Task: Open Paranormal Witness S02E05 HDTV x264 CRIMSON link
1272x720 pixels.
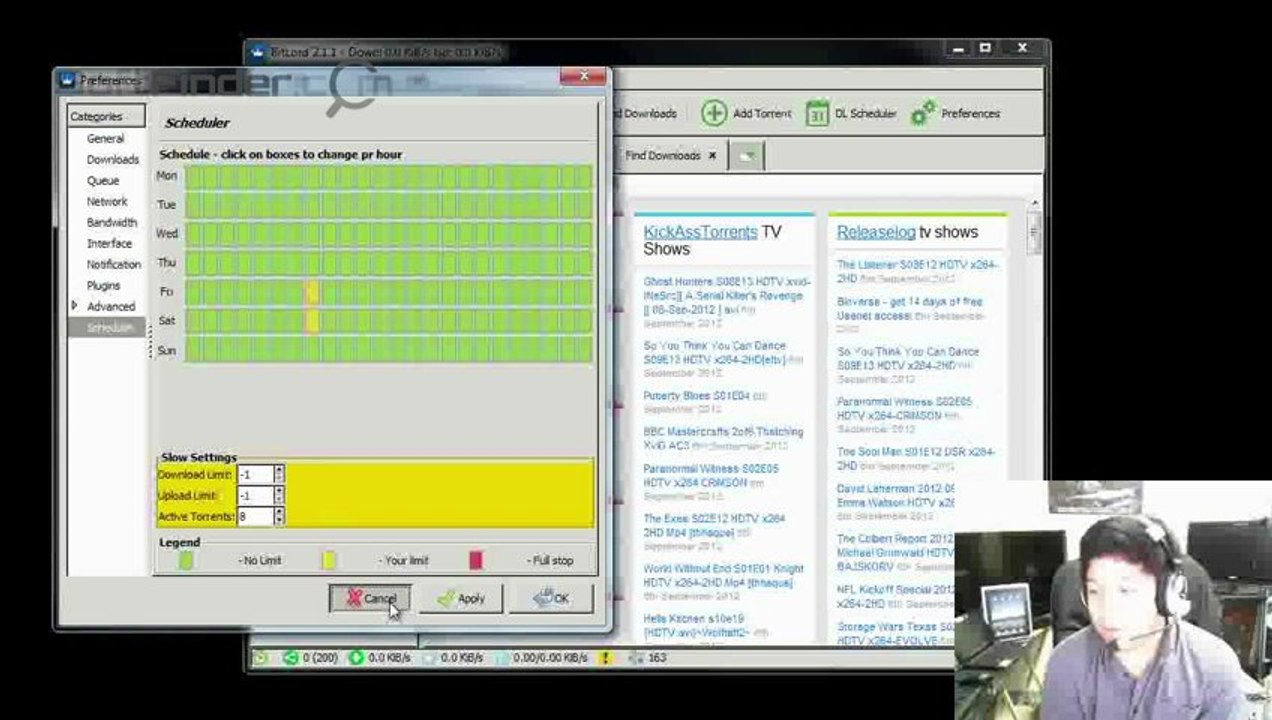Action: [711, 475]
